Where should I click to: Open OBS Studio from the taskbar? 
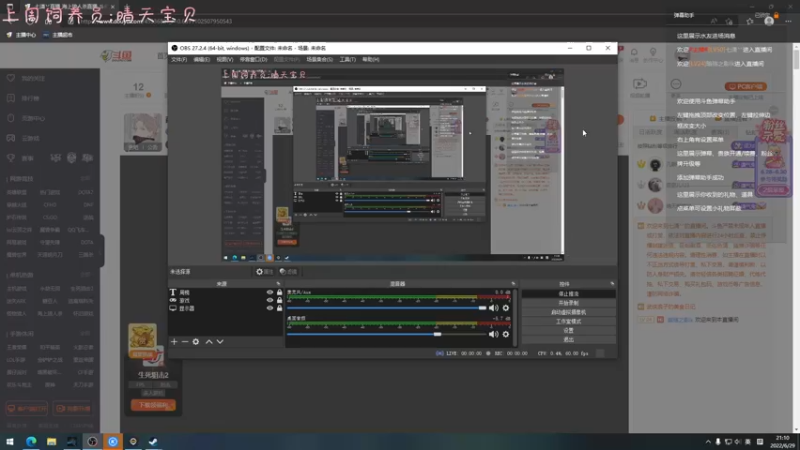[92, 441]
